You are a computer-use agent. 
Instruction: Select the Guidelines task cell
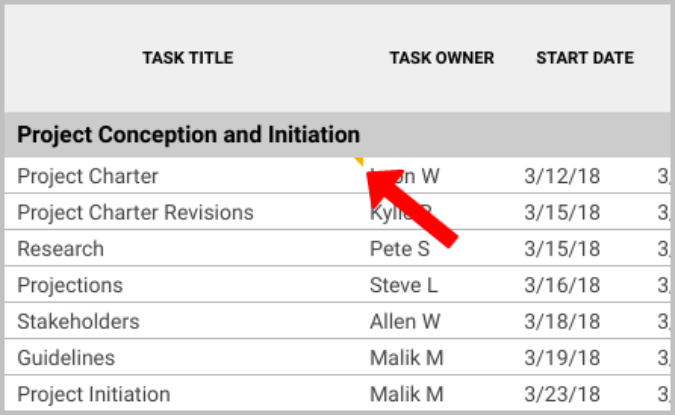click(x=66, y=358)
